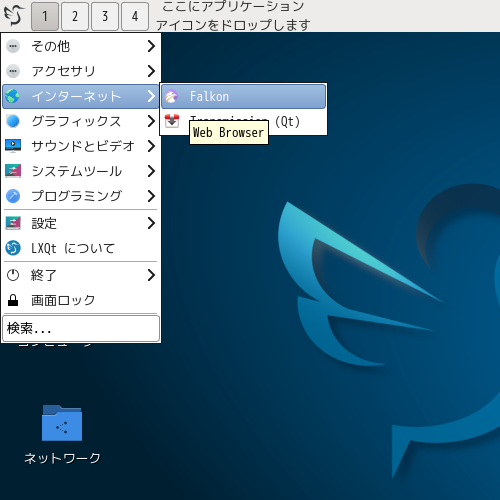Expand the アクセサリ submenu arrow
Image resolution: width=500 pixels, height=500 pixels.
[151, 71]
